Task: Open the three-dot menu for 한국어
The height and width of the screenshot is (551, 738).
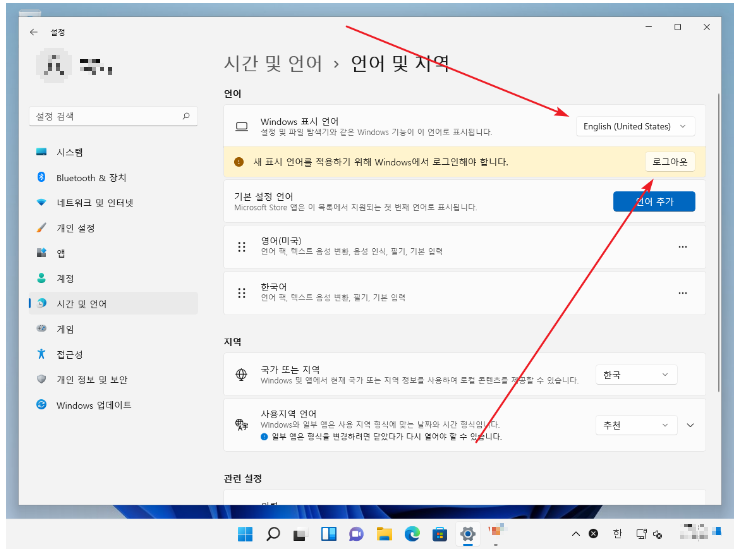Action: (682, 293)
